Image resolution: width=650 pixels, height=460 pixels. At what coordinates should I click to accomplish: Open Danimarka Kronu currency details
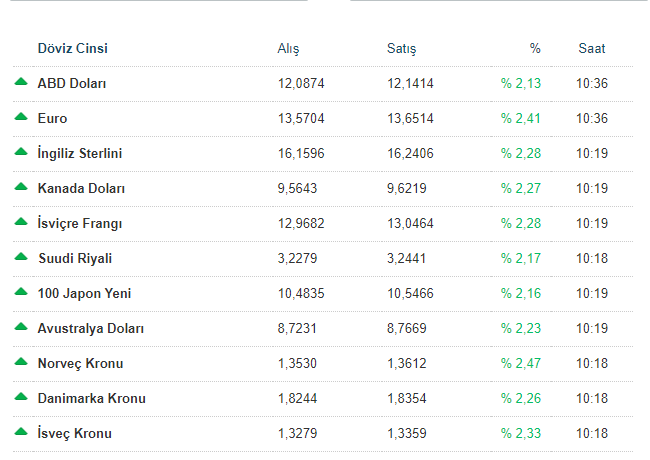pos(92,399)
